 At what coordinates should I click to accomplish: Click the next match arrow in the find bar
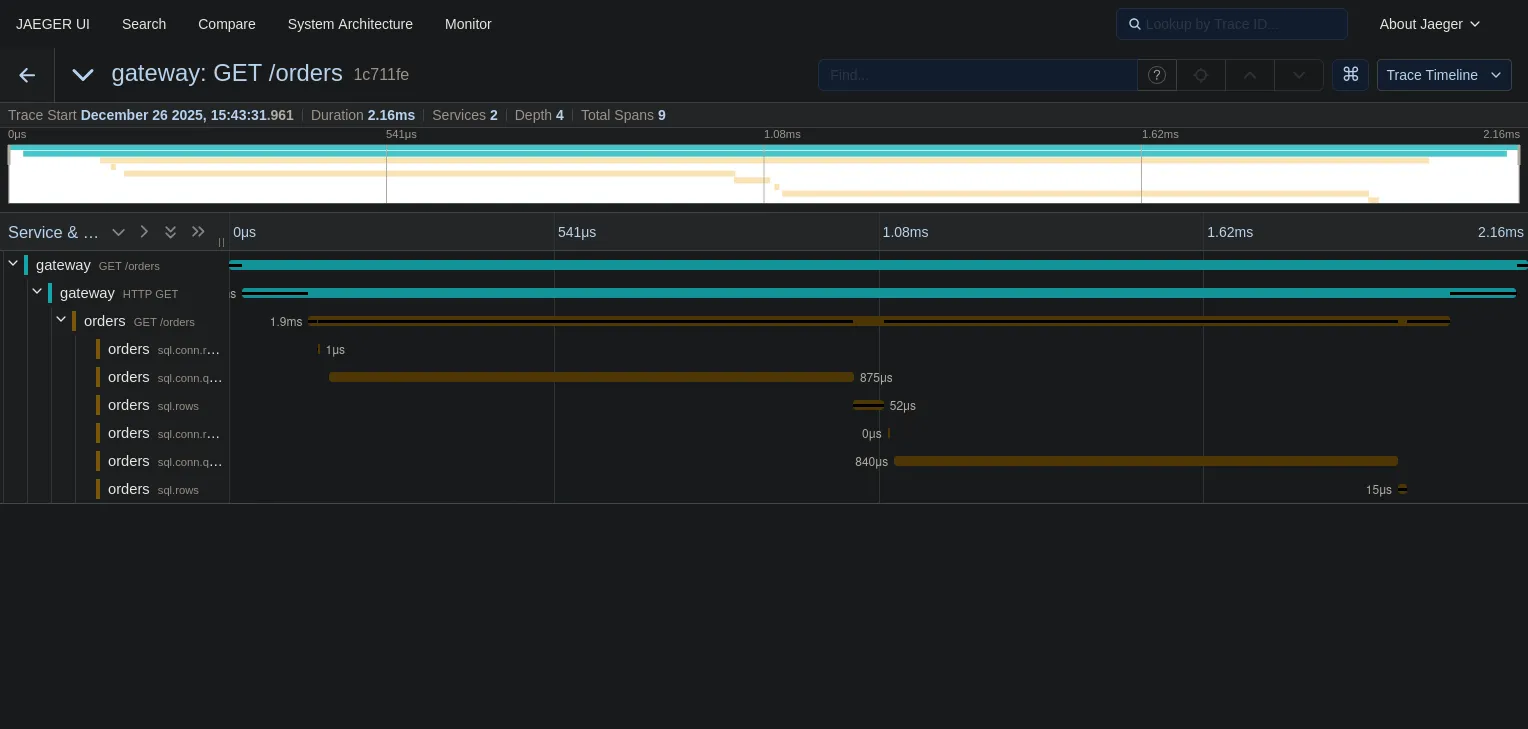point(1298,75)
